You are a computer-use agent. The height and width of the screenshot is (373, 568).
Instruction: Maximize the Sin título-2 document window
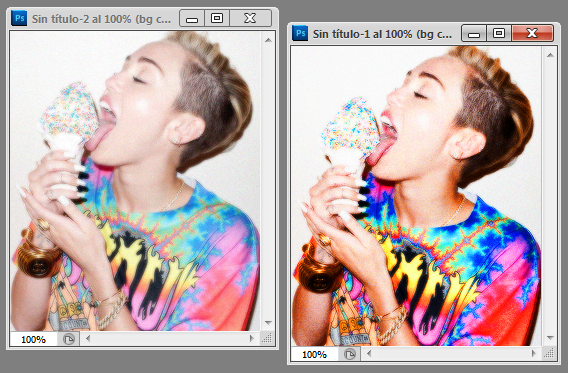[217, 18]
